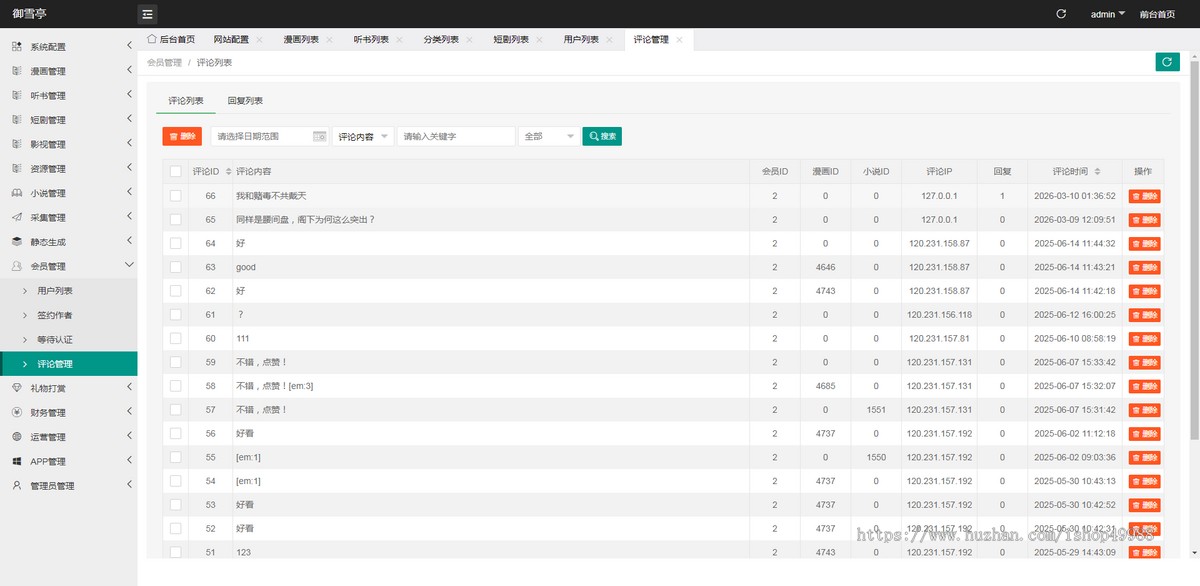Check the box for comment ID 57
Viewport: 1200px width, 586px height.
coord(176,410)
